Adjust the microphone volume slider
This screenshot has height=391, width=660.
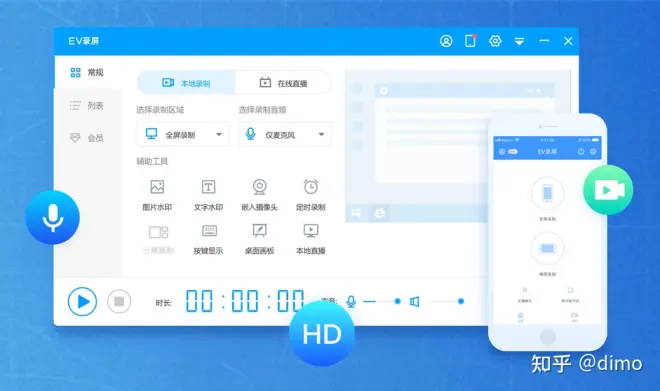tap(382, 301)
